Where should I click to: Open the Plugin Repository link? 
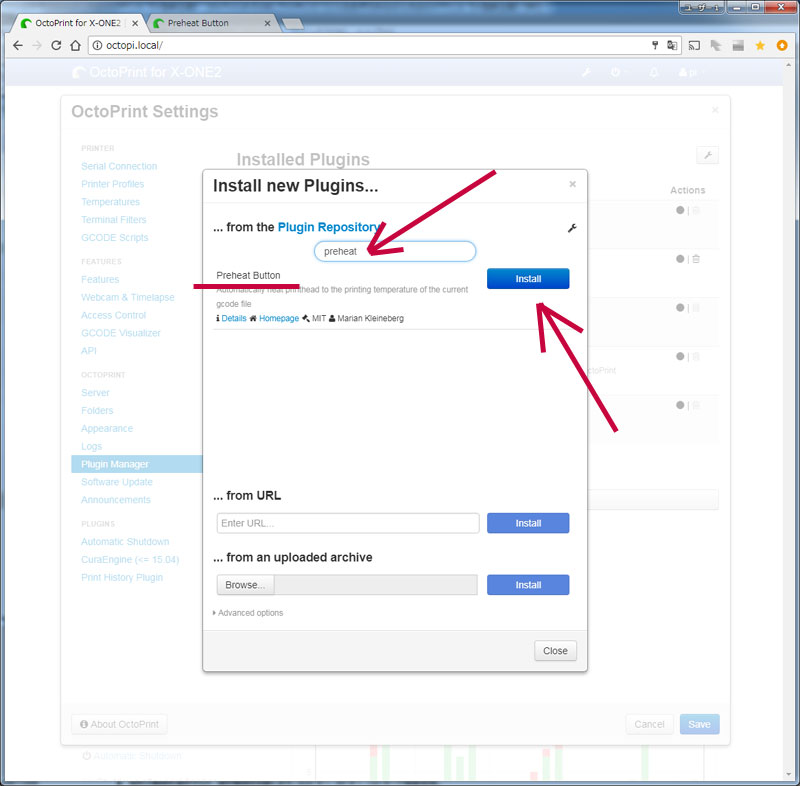[330, 227]
